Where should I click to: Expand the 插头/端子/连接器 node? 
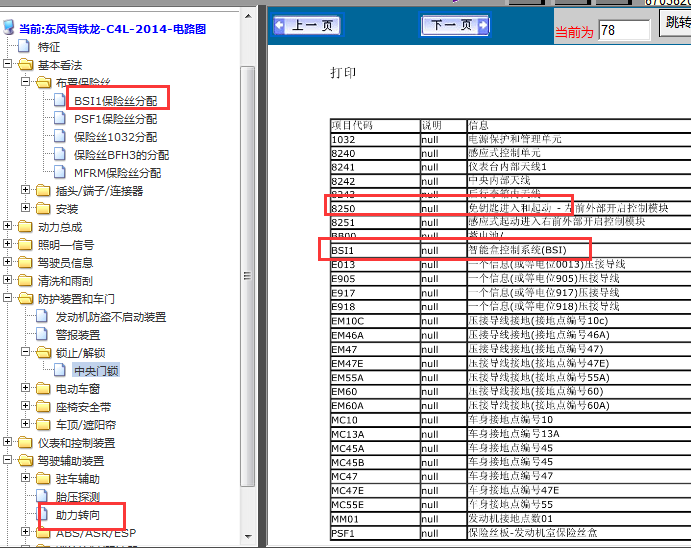tap(26, 190)
